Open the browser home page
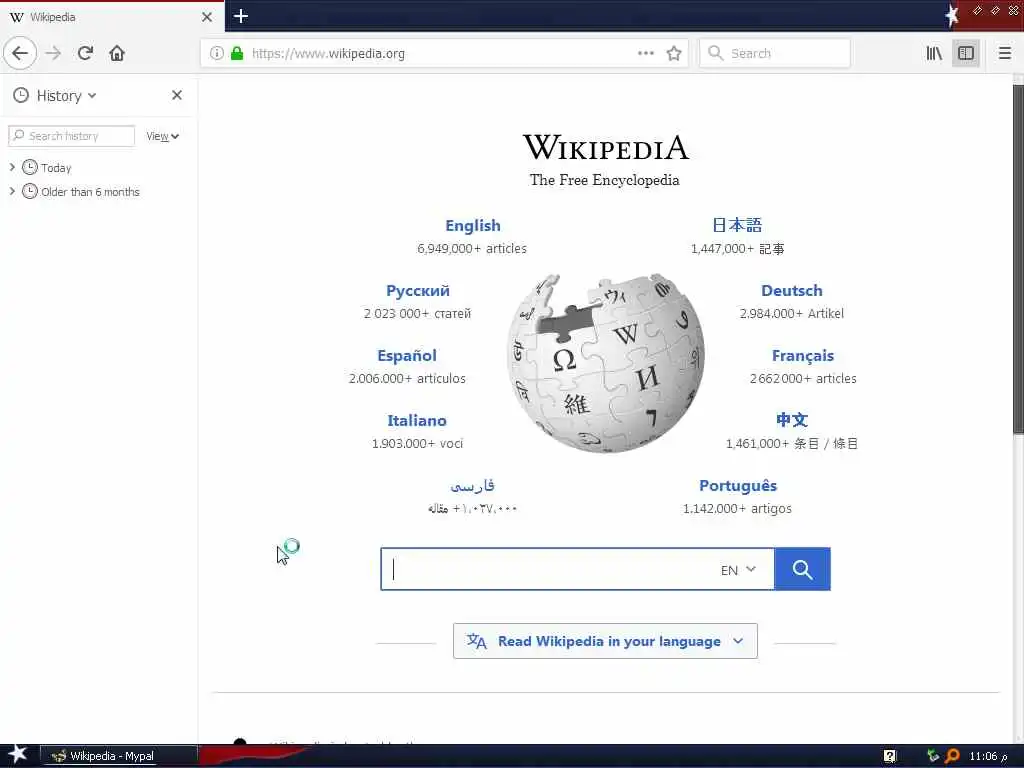 (117, 53)
